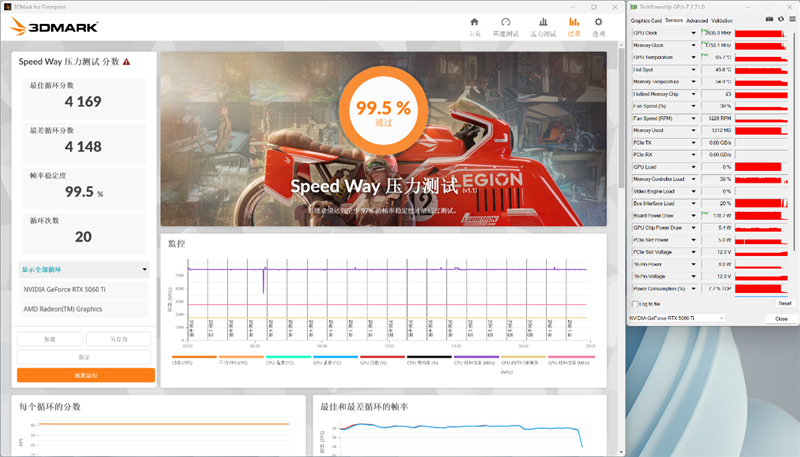The image size is (800, 457).
Task: Open GPU-Z hamburger menu icon
Action: point(792,19)
